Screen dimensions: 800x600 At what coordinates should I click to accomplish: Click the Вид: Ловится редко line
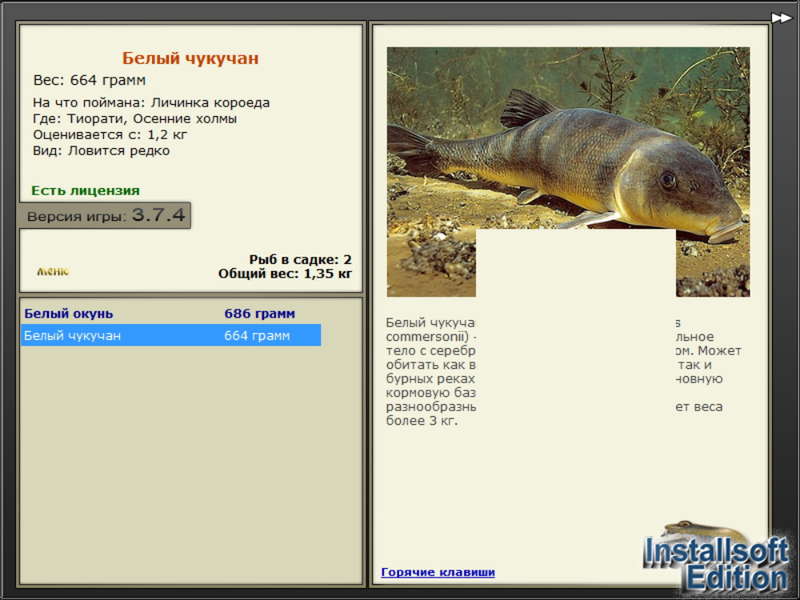pyautogui.click(x=101, y=151)
